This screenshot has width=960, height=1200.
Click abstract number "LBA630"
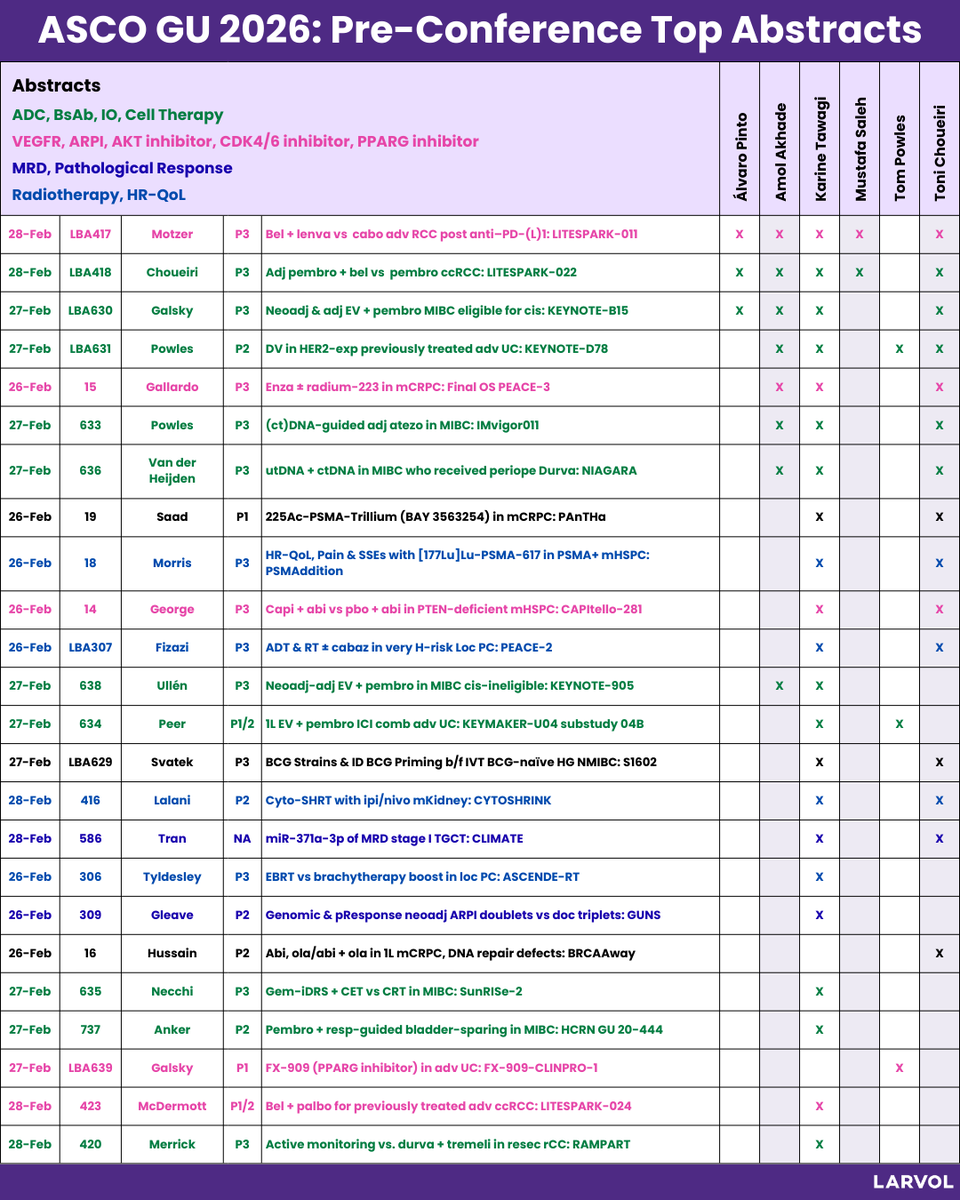[90, 310]
